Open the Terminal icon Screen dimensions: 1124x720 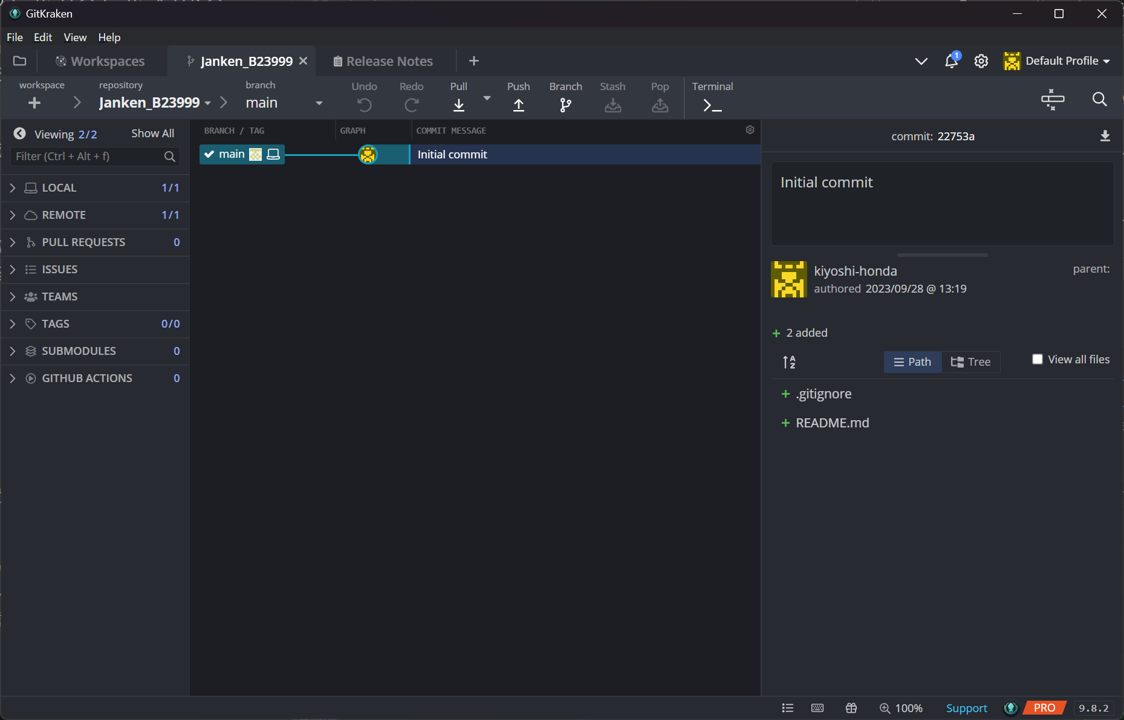click(712, 105)
